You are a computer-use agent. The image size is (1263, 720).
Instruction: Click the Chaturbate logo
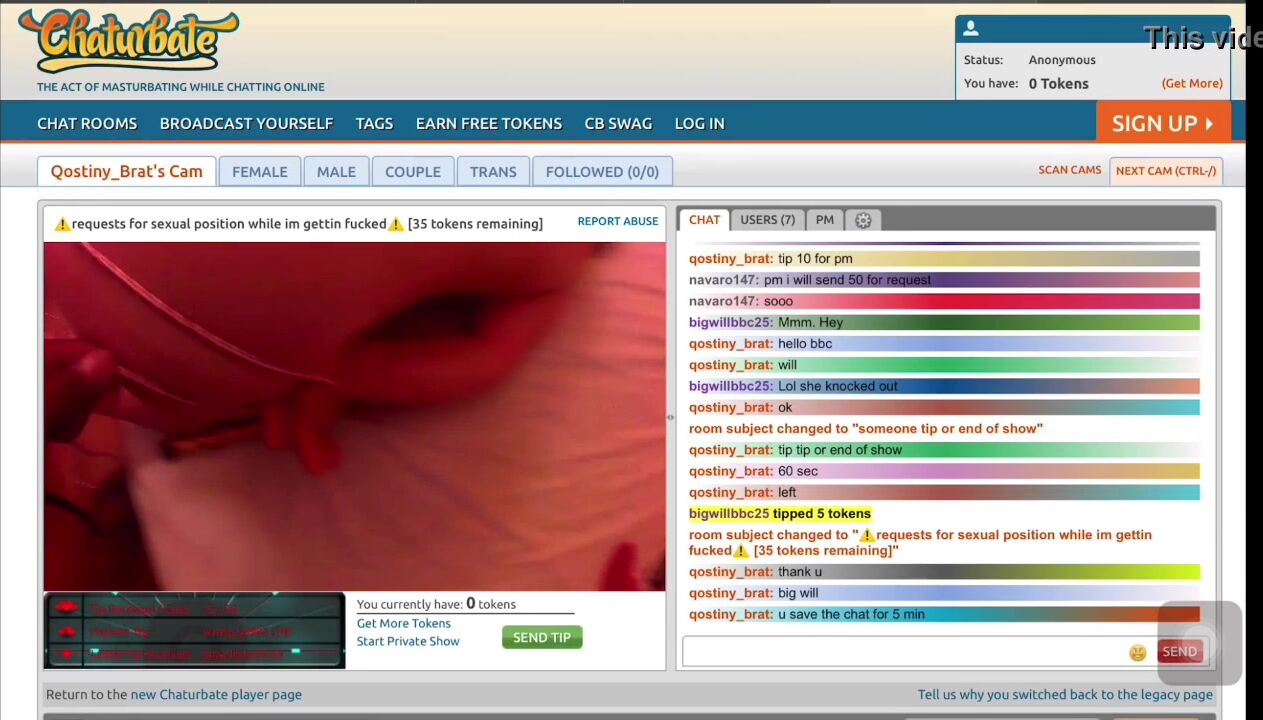129,40
